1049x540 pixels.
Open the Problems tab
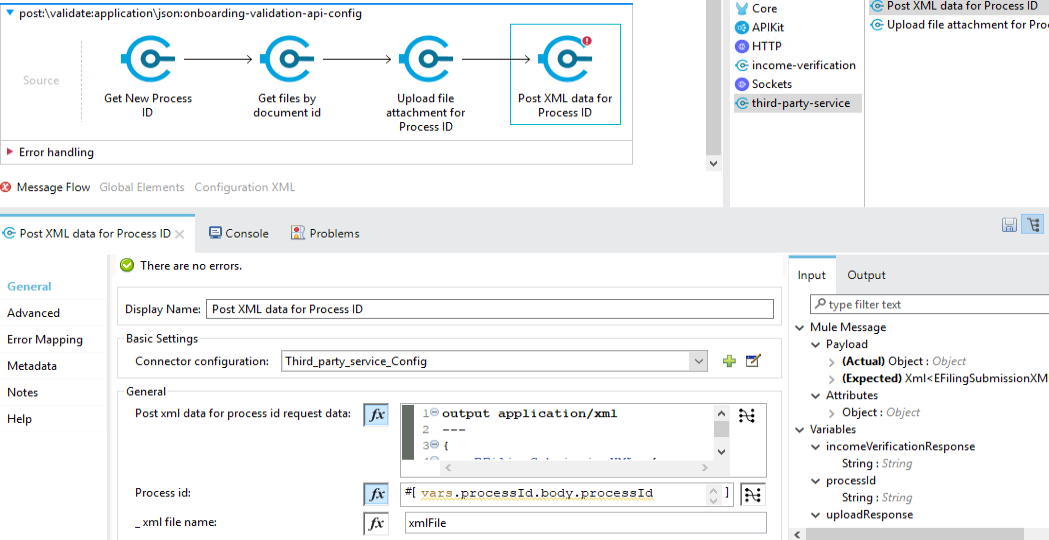[x=325, y=234]
